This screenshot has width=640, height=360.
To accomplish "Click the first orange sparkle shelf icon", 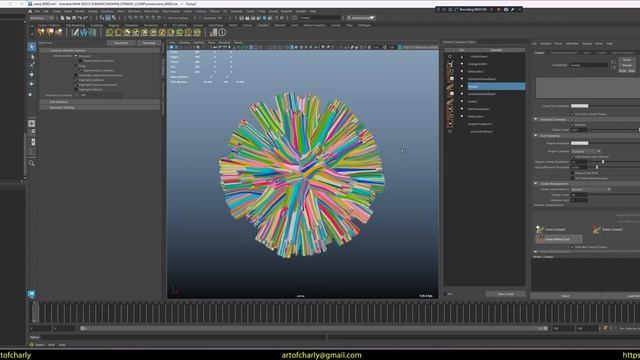I will click(x=41, y=32).
